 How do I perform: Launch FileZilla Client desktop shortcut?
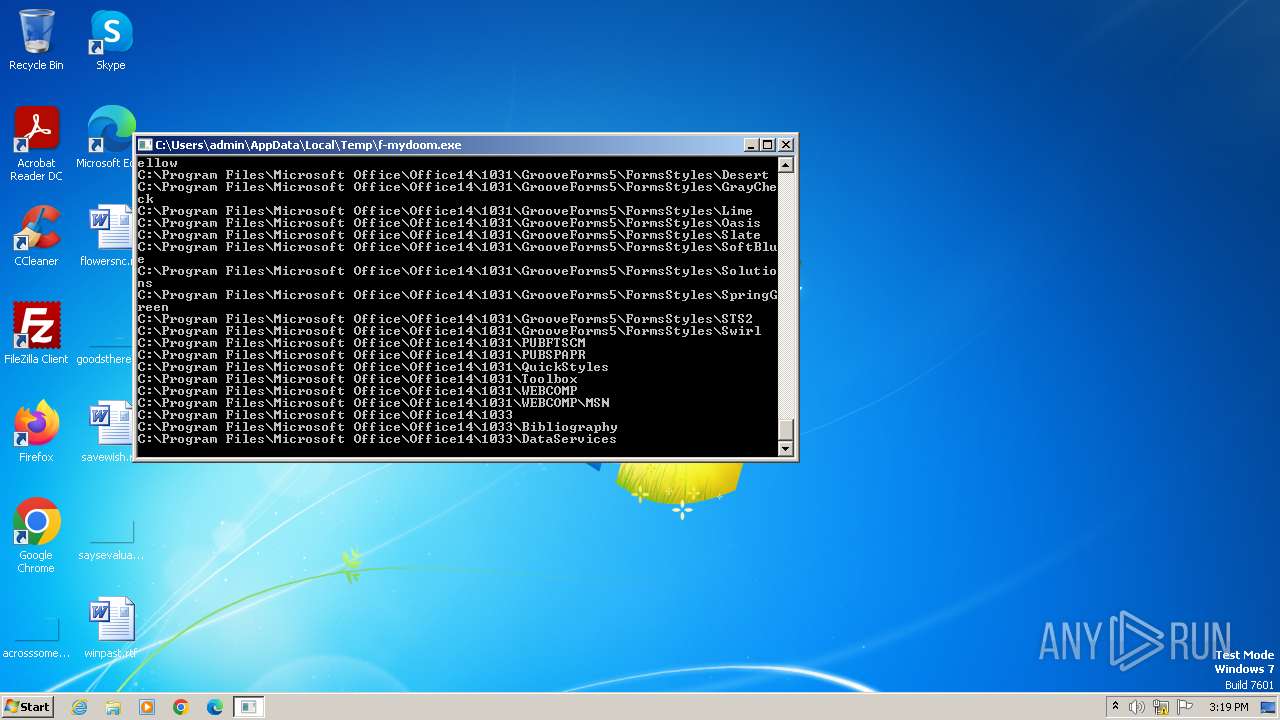click(36, 334)
